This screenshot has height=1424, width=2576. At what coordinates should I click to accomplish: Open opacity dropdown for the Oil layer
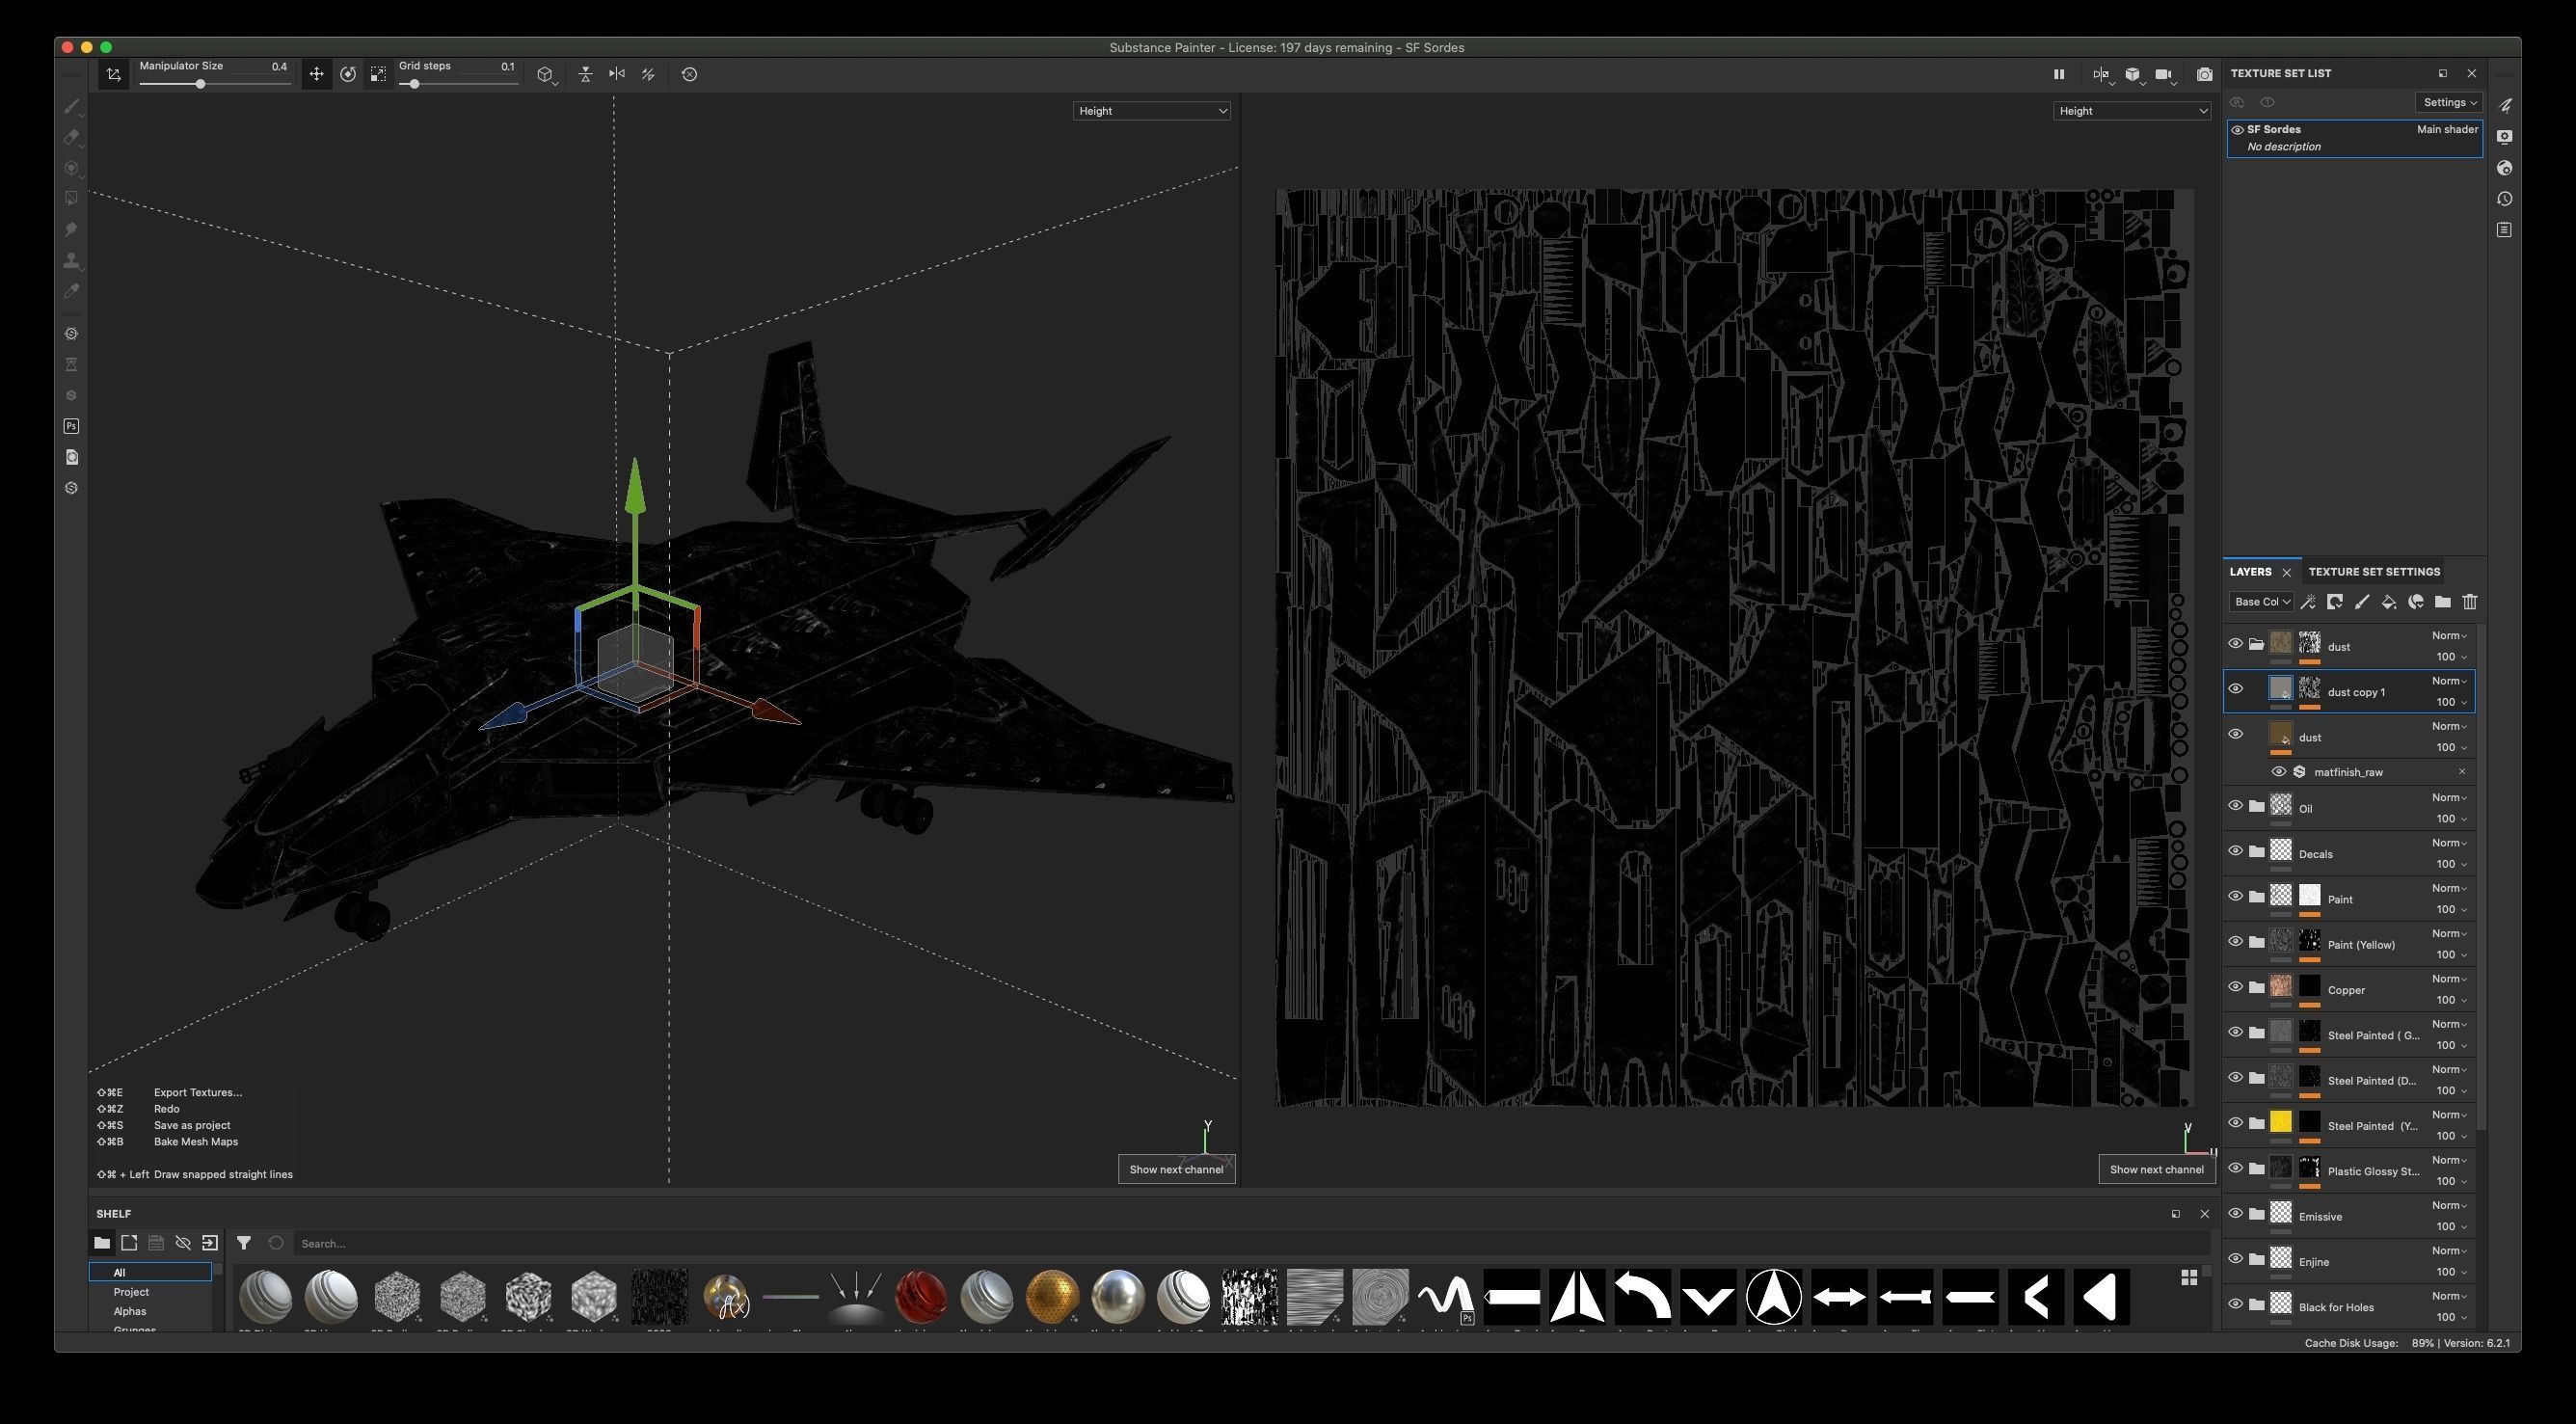click(2451, 819)
